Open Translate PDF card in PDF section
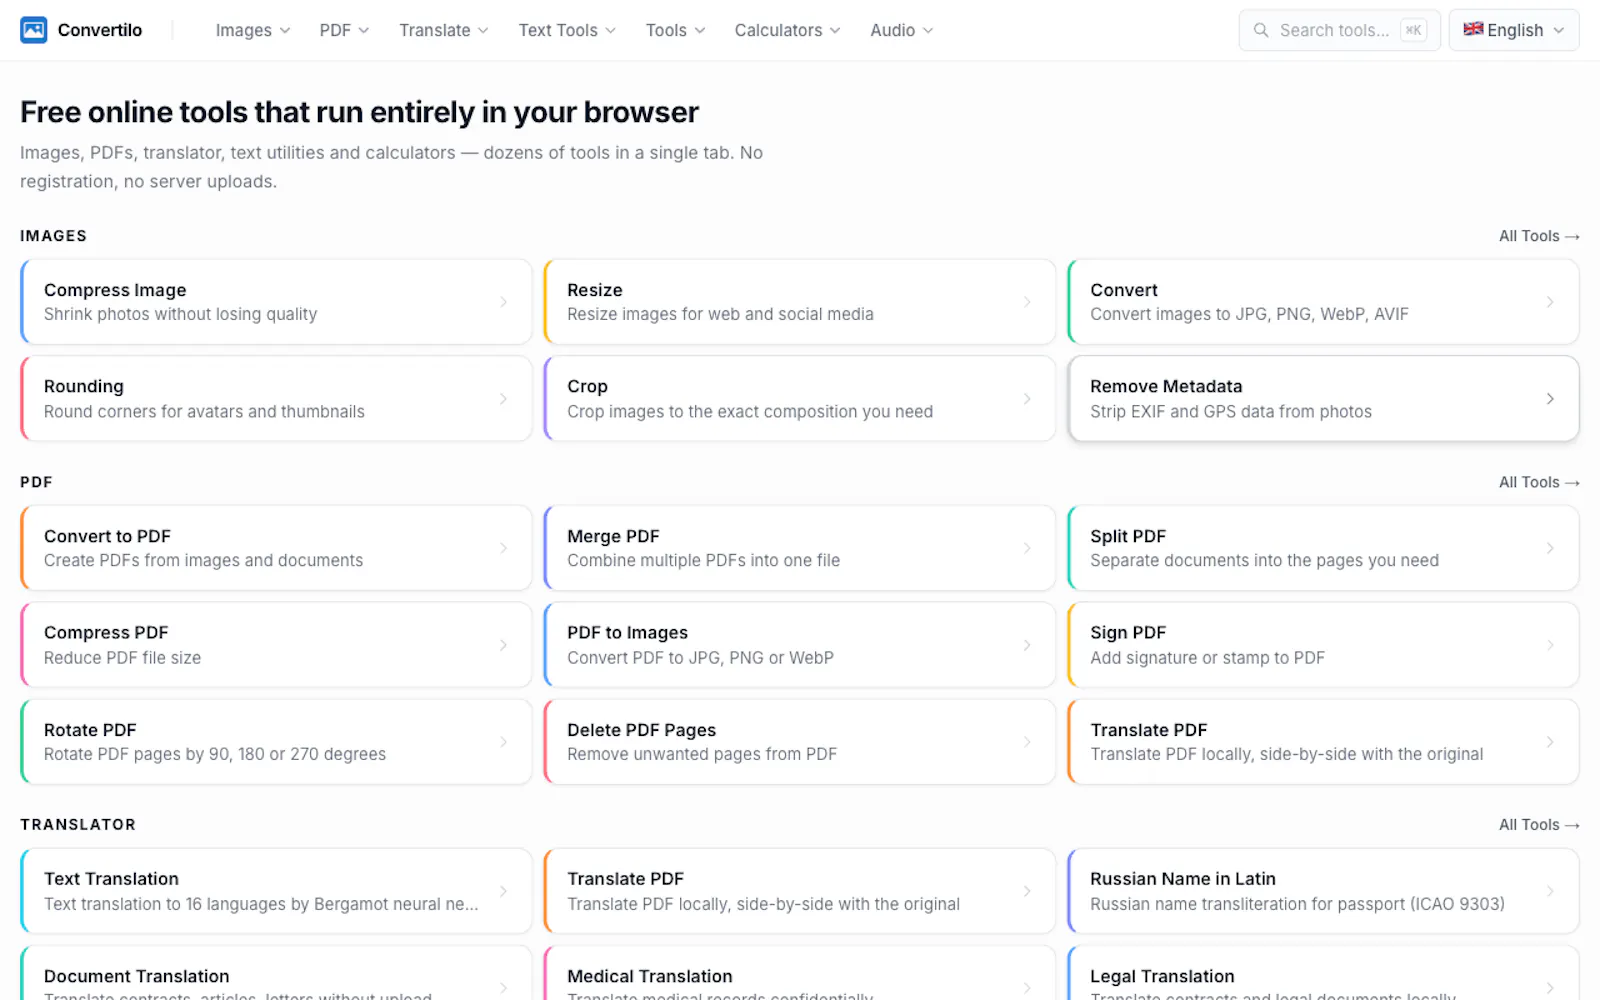This screenshot has width=1600, height=1000. (x=1323, y=742)
